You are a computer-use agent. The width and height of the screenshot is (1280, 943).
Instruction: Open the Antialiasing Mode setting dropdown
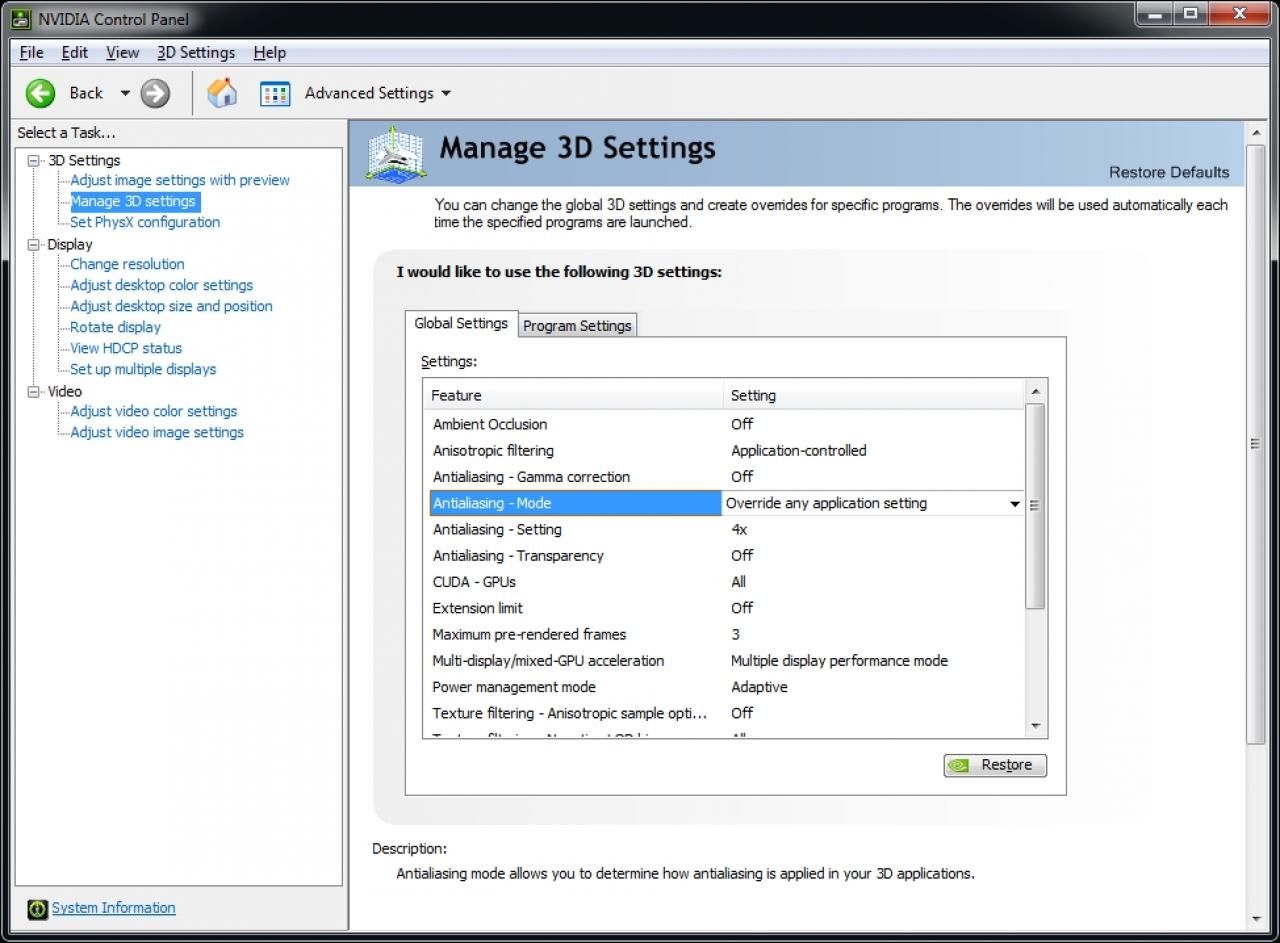[x=1015, y=504]
